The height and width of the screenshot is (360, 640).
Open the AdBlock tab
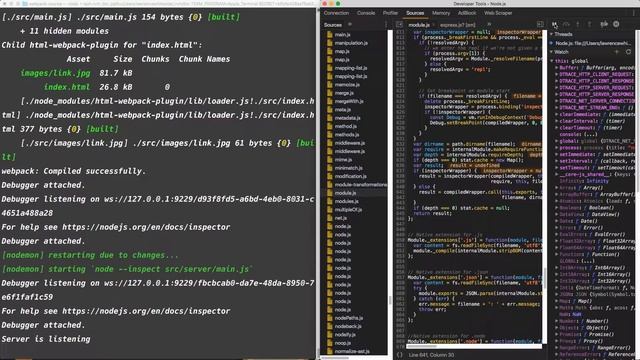point(467,13)
